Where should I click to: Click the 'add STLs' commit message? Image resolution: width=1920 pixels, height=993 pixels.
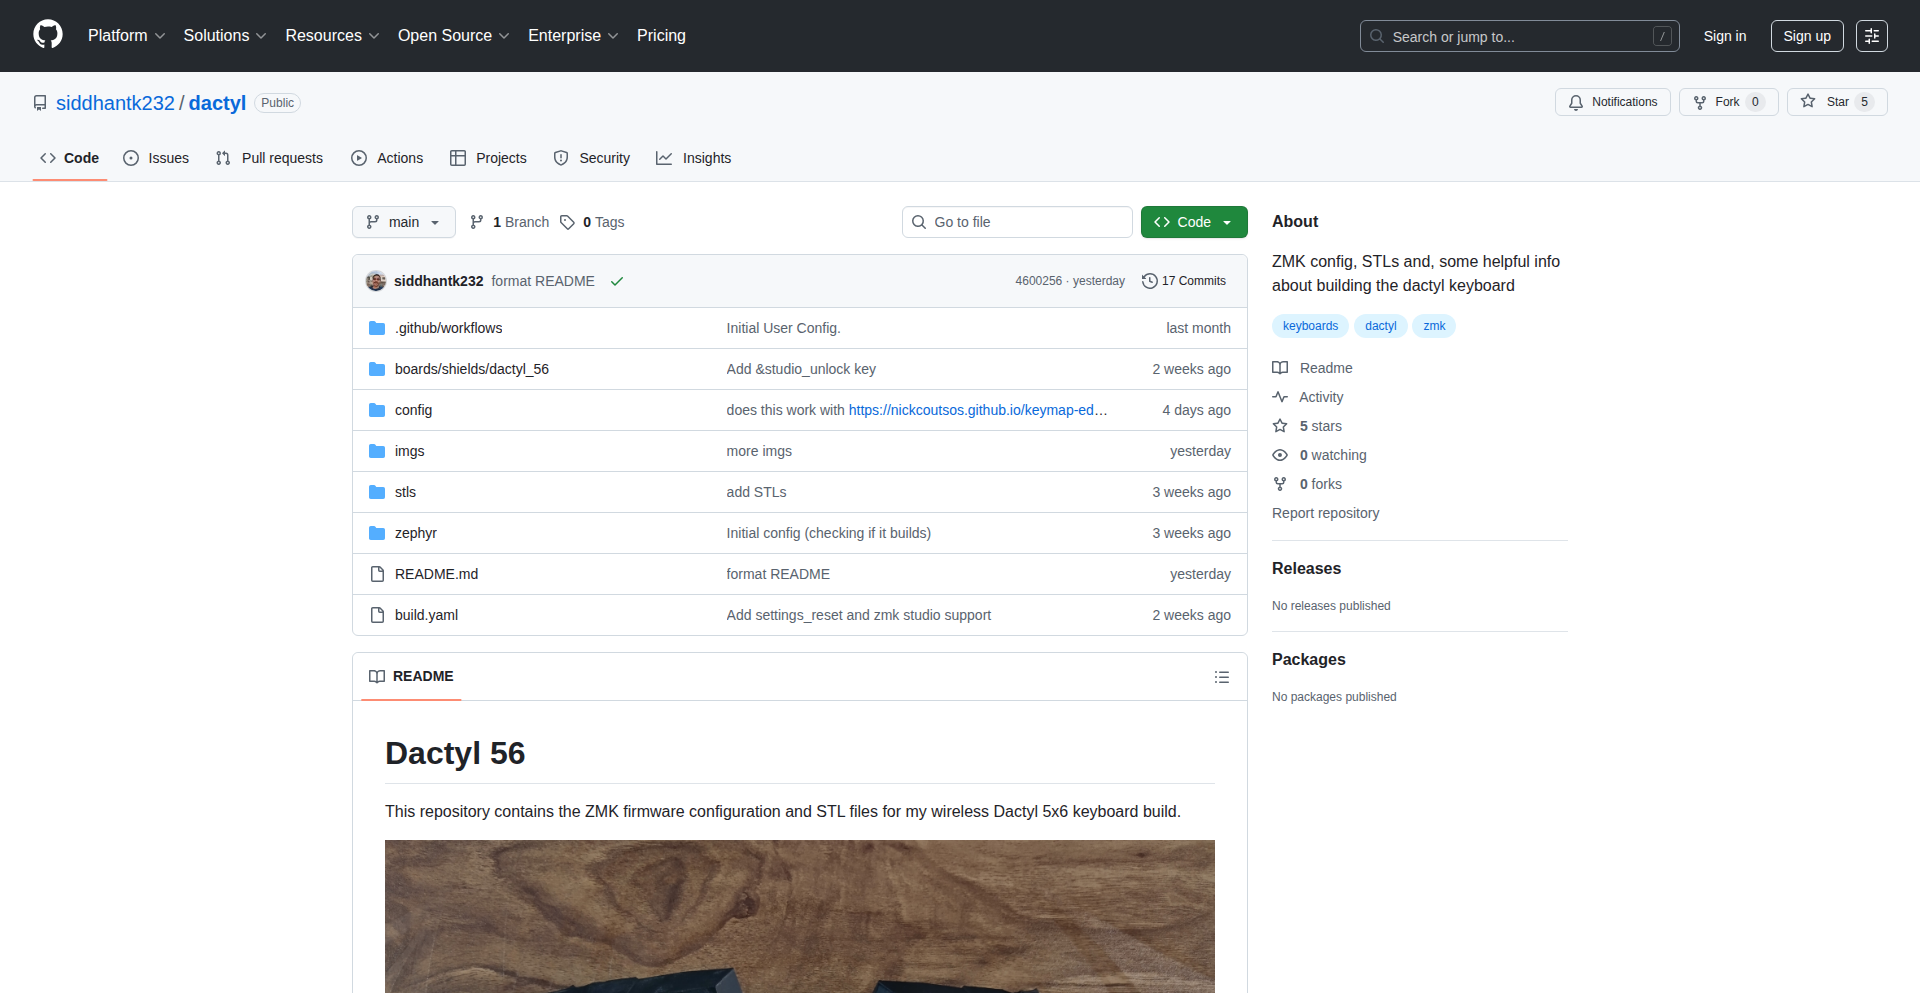[756, 492]
